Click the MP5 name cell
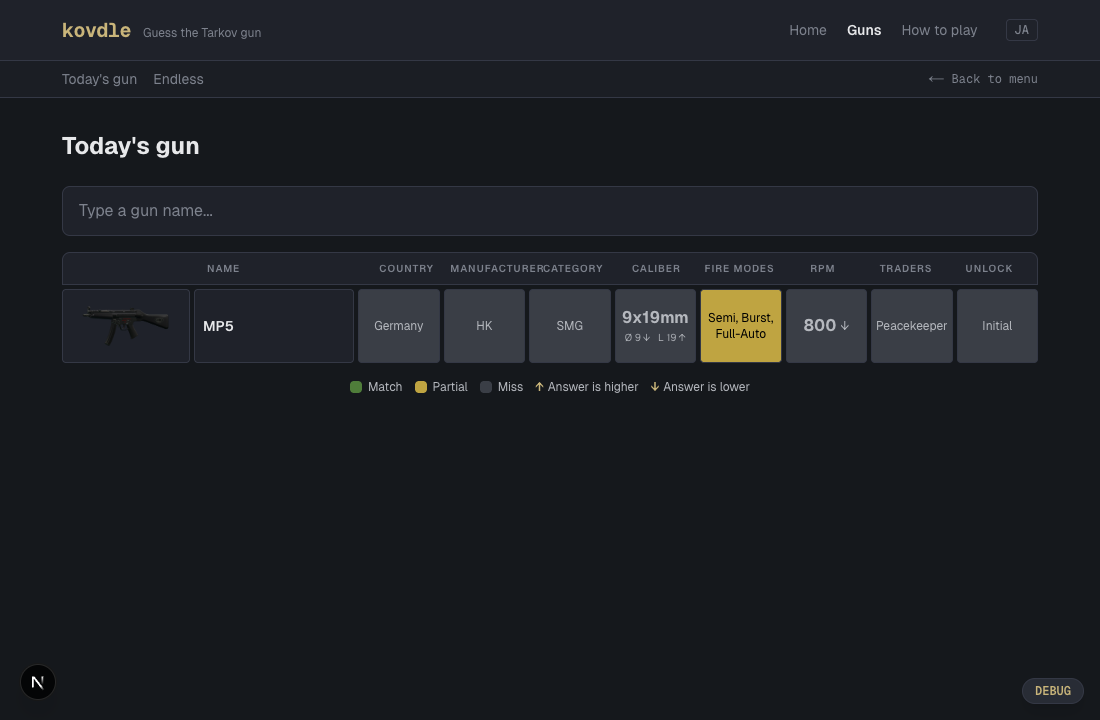The image size is (1100, 720). (x=273, y=326)
